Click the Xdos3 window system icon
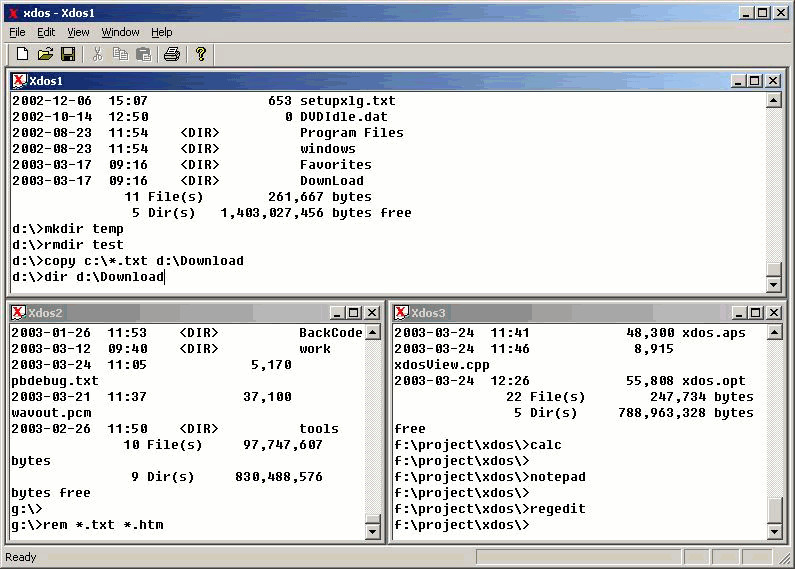 tap(401, 312)
